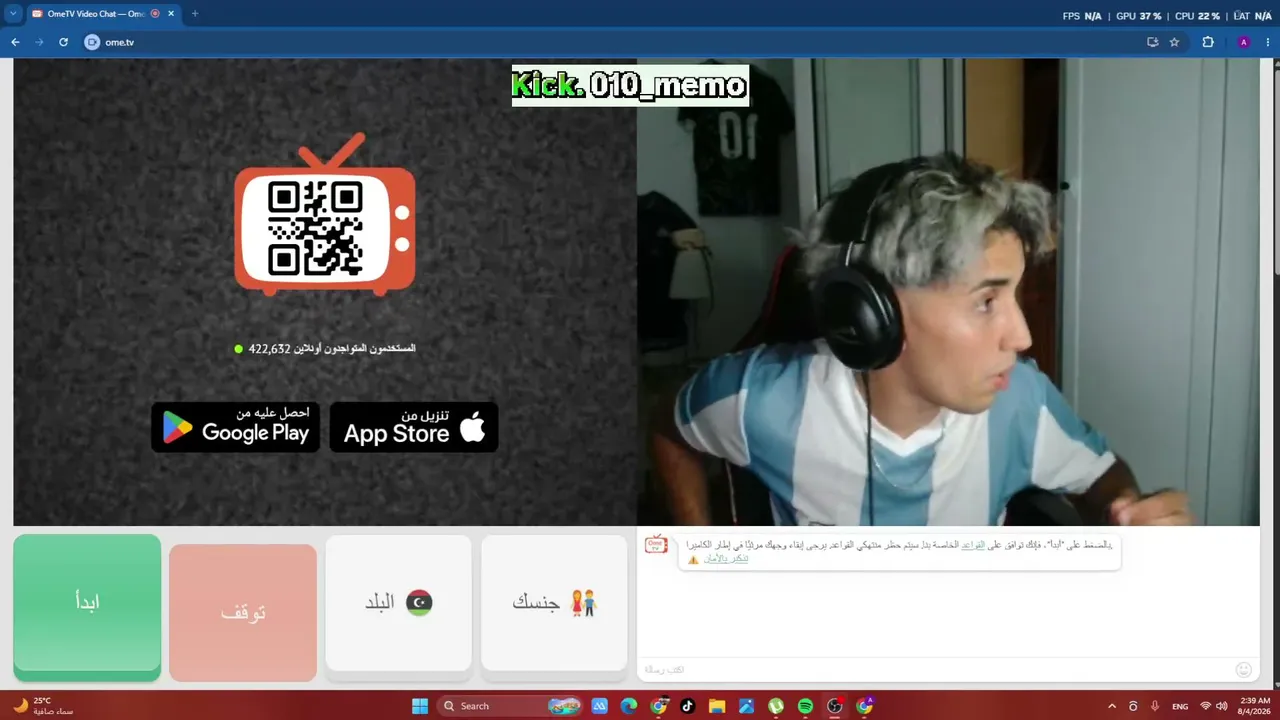Reload the ome.tv page
Image resolution: width=1280 pixels, height=720 pixels.
tap(63, 42)
